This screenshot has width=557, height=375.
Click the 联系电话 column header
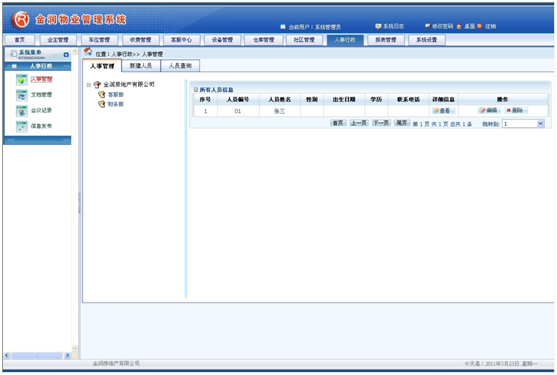(409, 99)
